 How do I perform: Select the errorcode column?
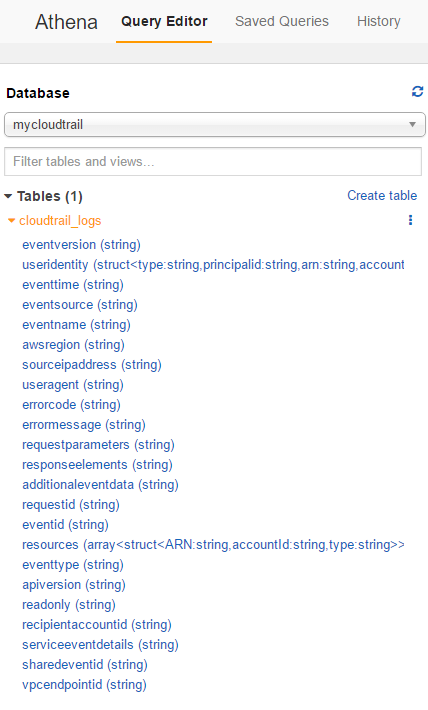pos(72,404)
